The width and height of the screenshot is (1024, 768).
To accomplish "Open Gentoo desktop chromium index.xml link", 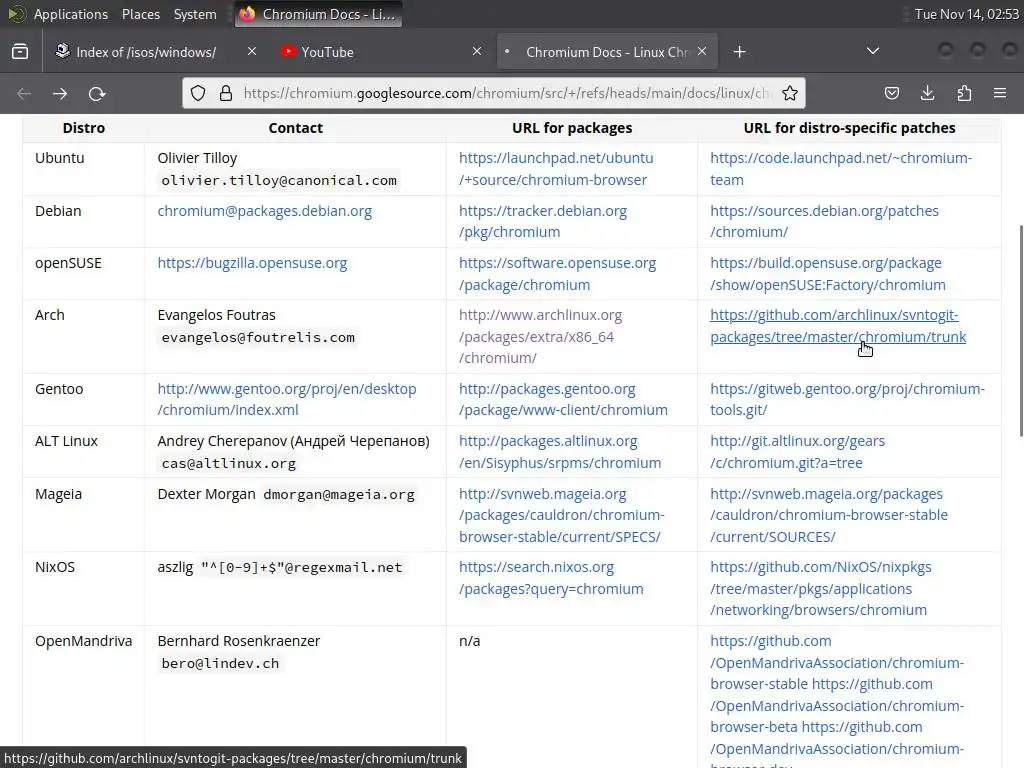I will pyautogui.click(x=287, y=399).
